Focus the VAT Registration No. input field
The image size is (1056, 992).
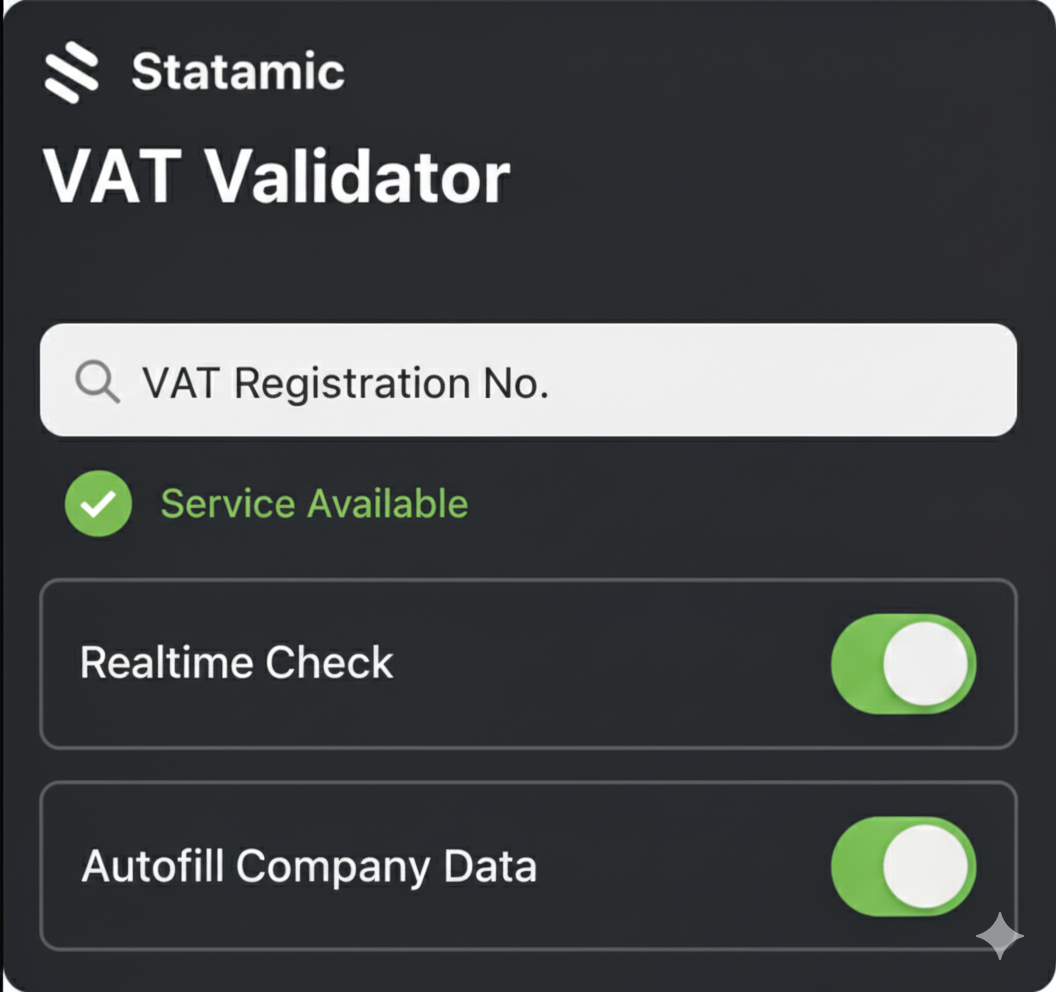pyautogui.click(x=528, y=381)
